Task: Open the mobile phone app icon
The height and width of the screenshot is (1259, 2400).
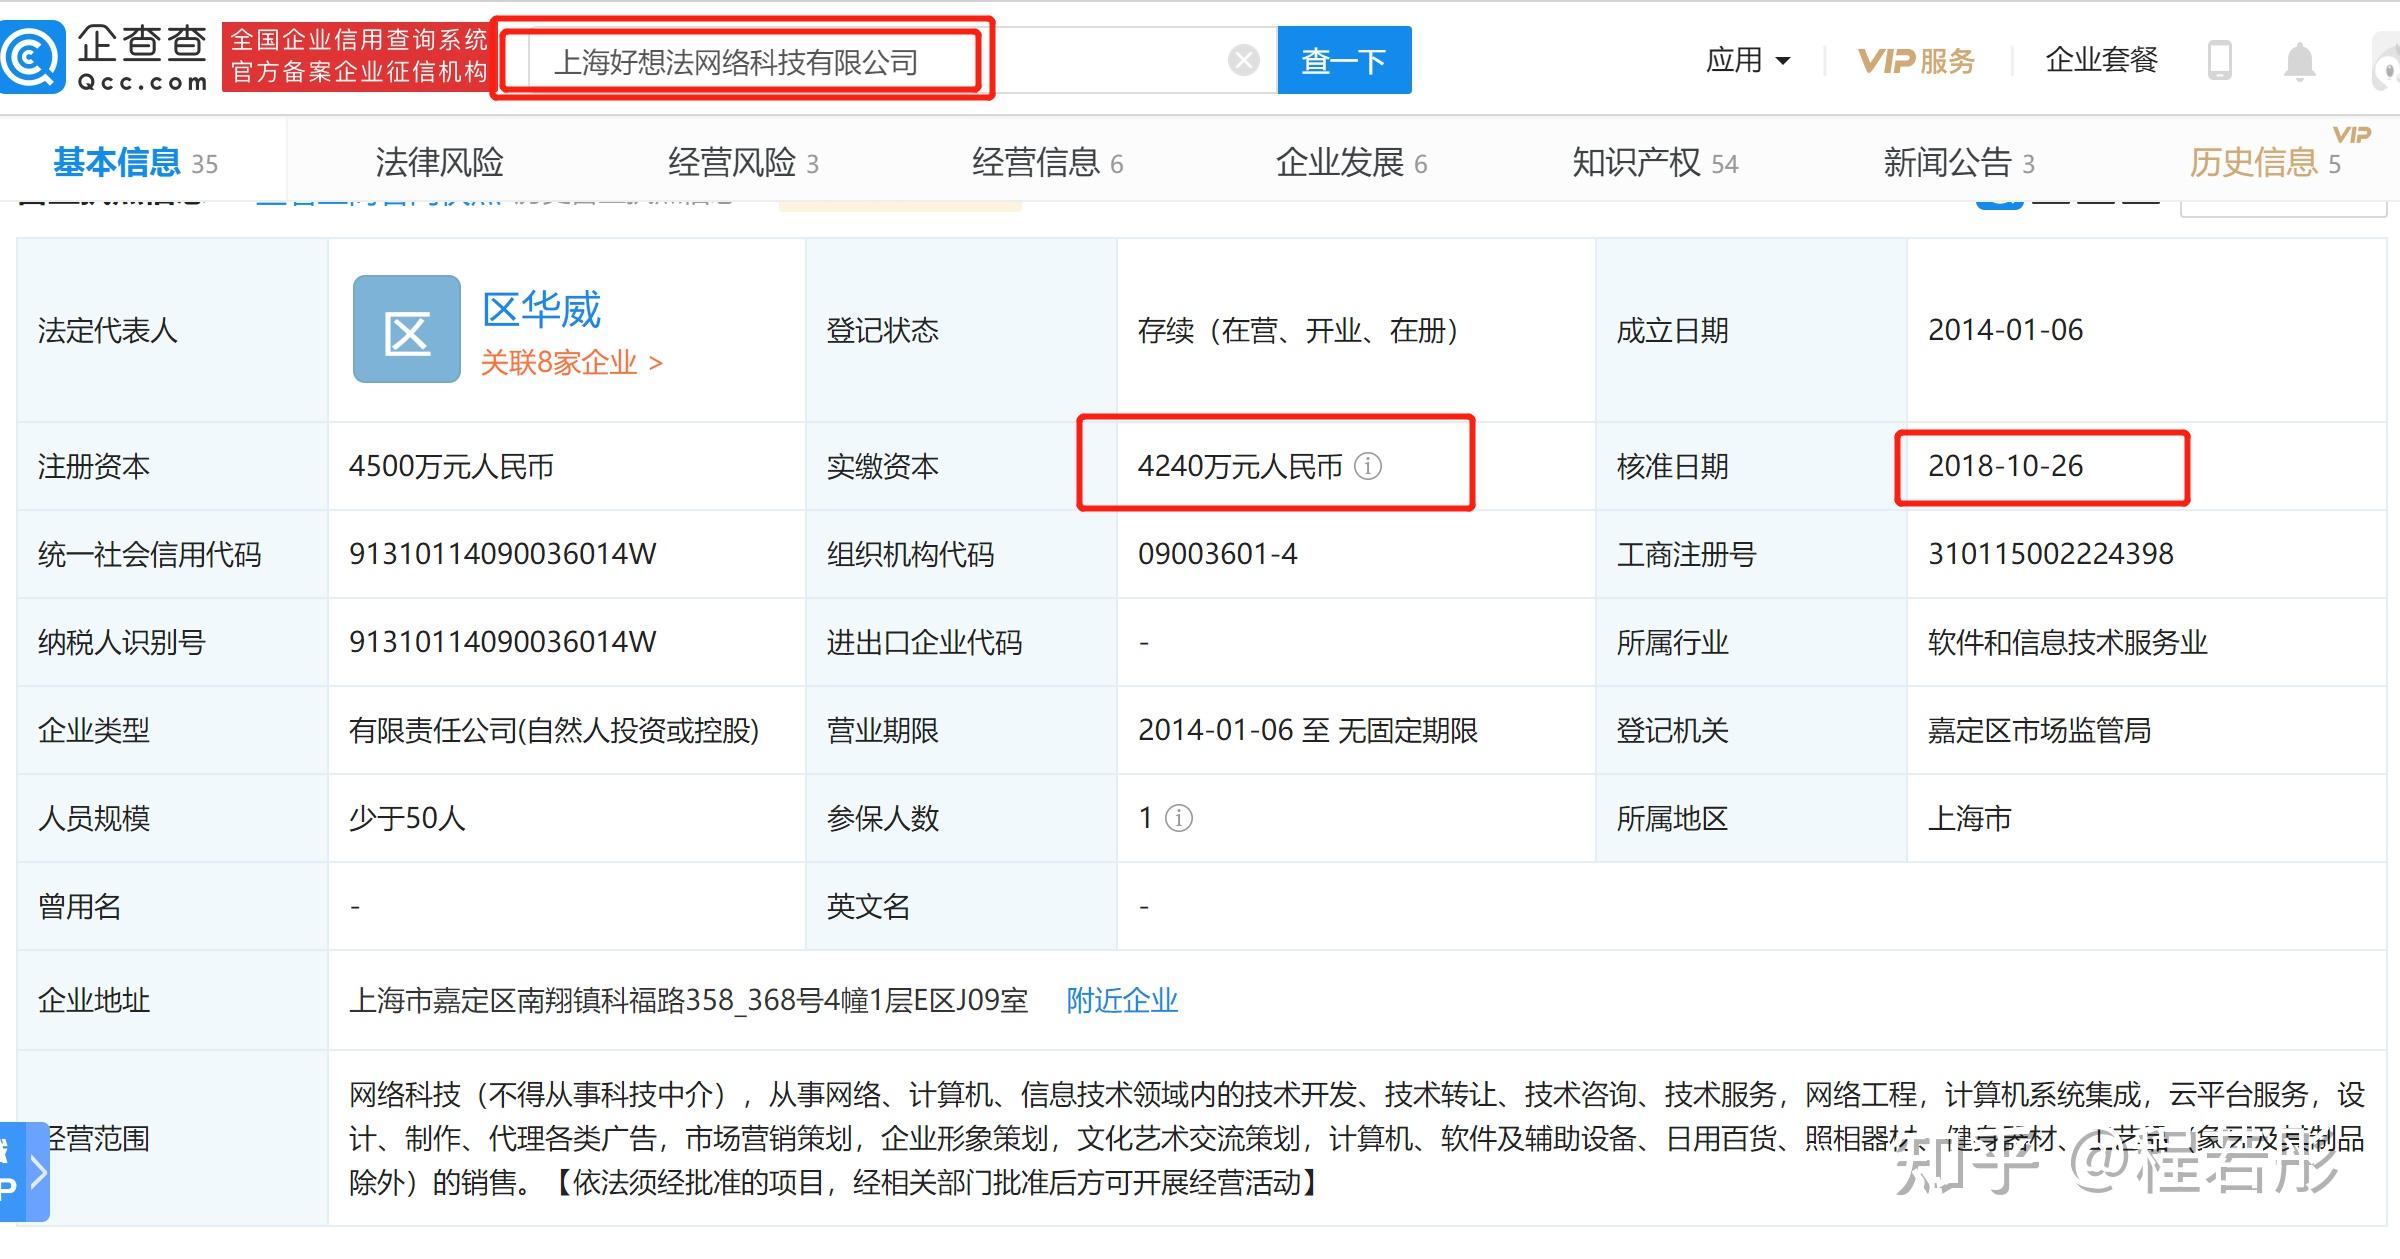Action: 2219,60
